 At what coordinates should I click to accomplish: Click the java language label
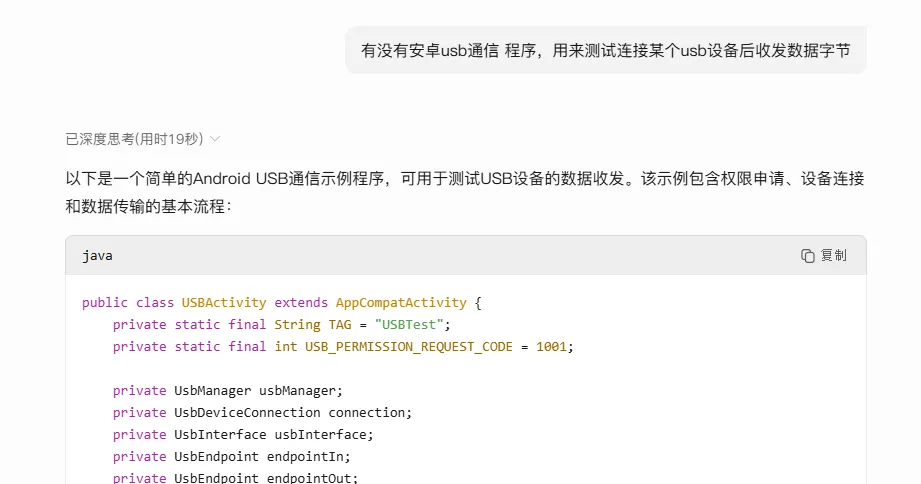[98, 256]
